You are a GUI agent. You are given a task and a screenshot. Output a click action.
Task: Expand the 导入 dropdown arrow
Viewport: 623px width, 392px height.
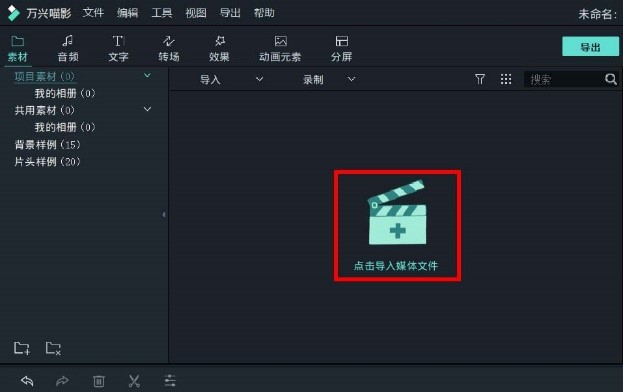259,79
